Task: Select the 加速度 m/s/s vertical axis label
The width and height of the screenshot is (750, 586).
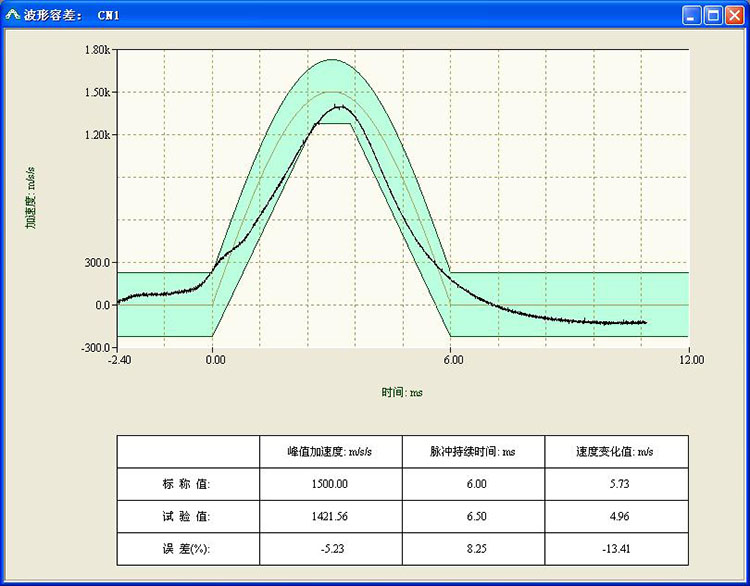Action: tap(31, 196)
